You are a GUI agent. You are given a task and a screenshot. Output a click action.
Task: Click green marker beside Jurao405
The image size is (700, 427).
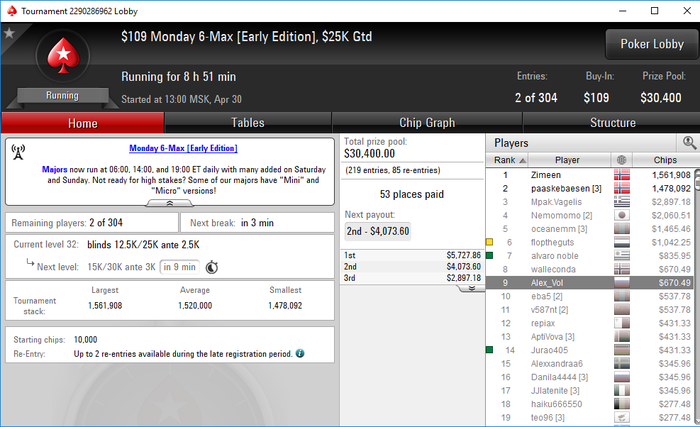[489, 350]
